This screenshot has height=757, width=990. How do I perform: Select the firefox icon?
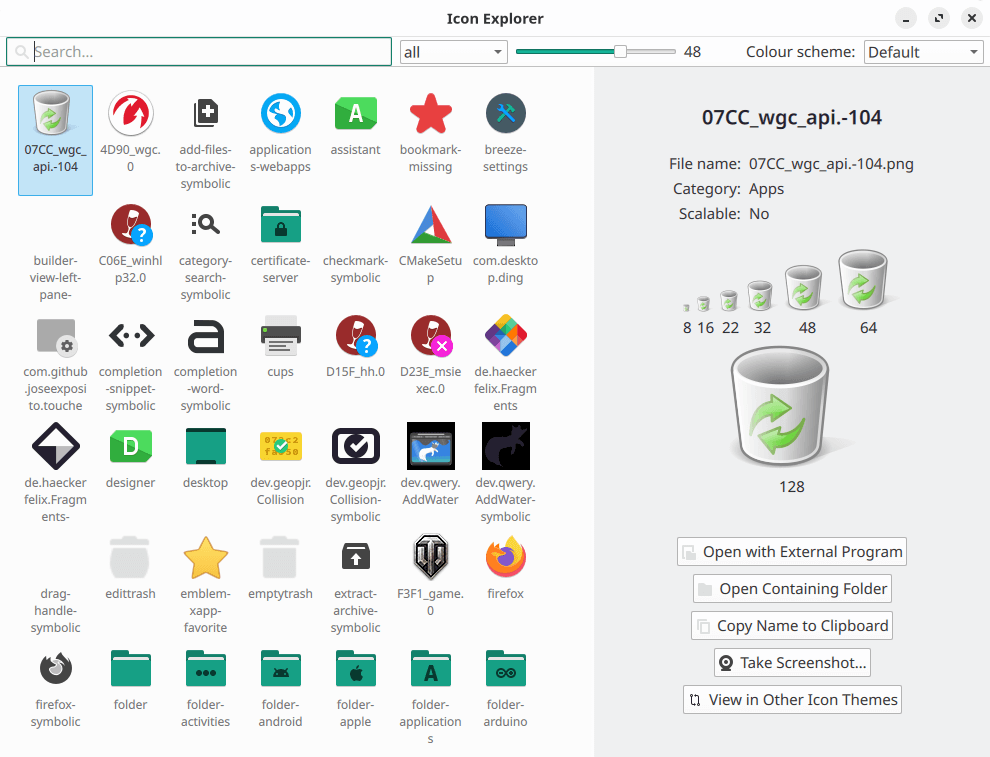[506, 558]
